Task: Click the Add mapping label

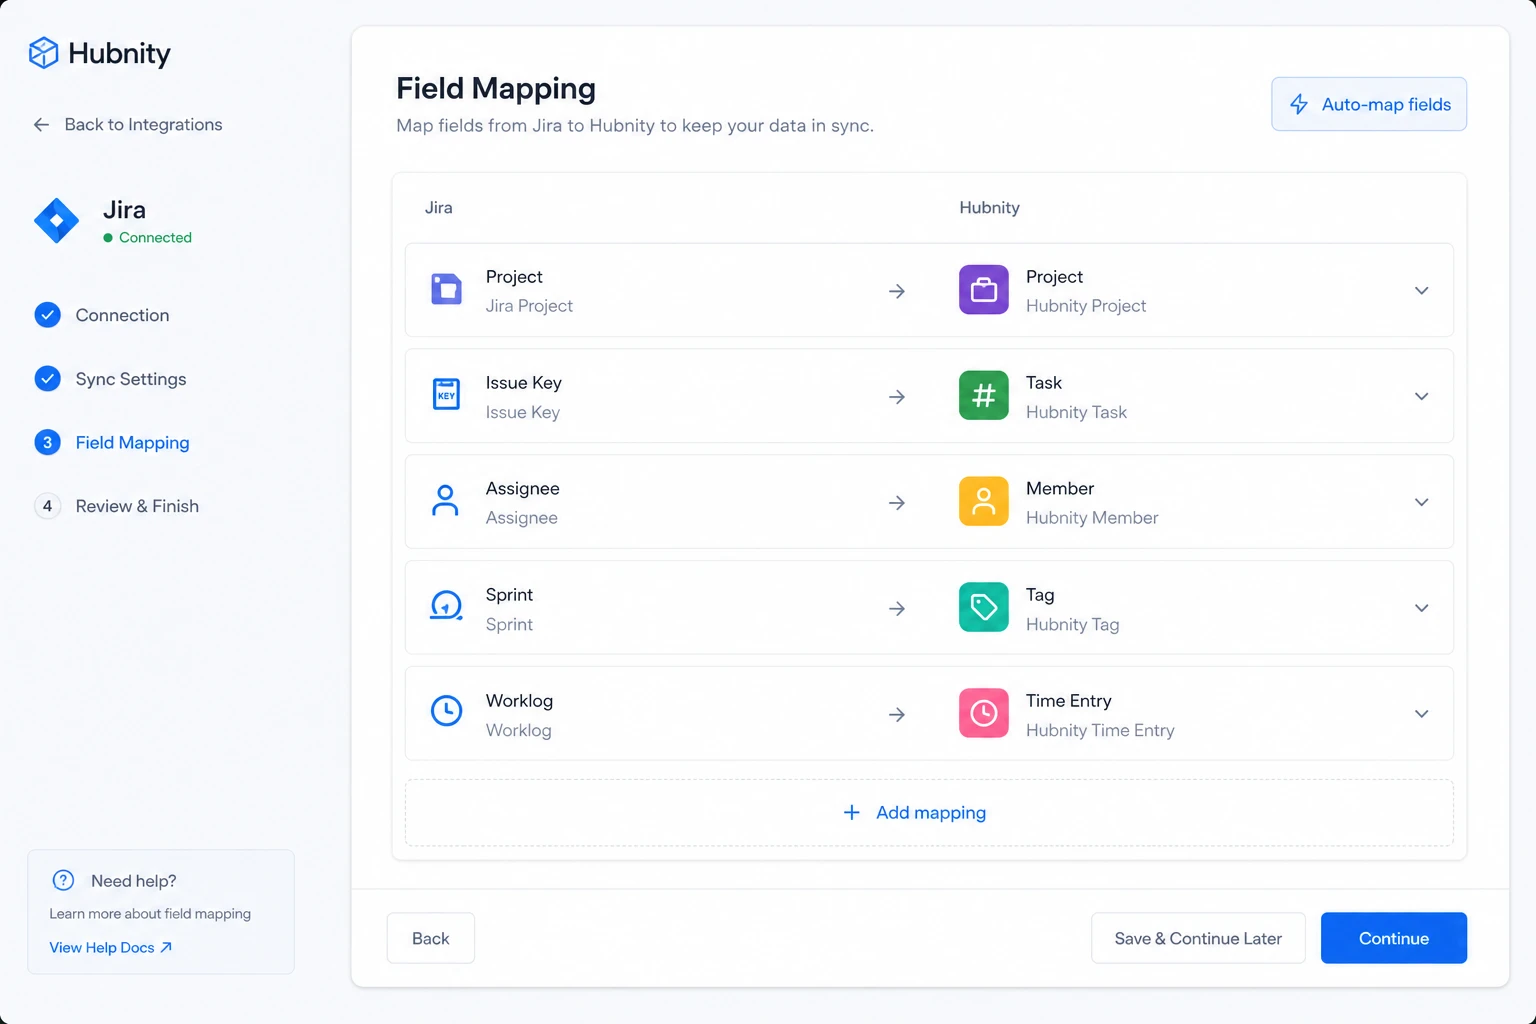Action: (x=931, y=813)
